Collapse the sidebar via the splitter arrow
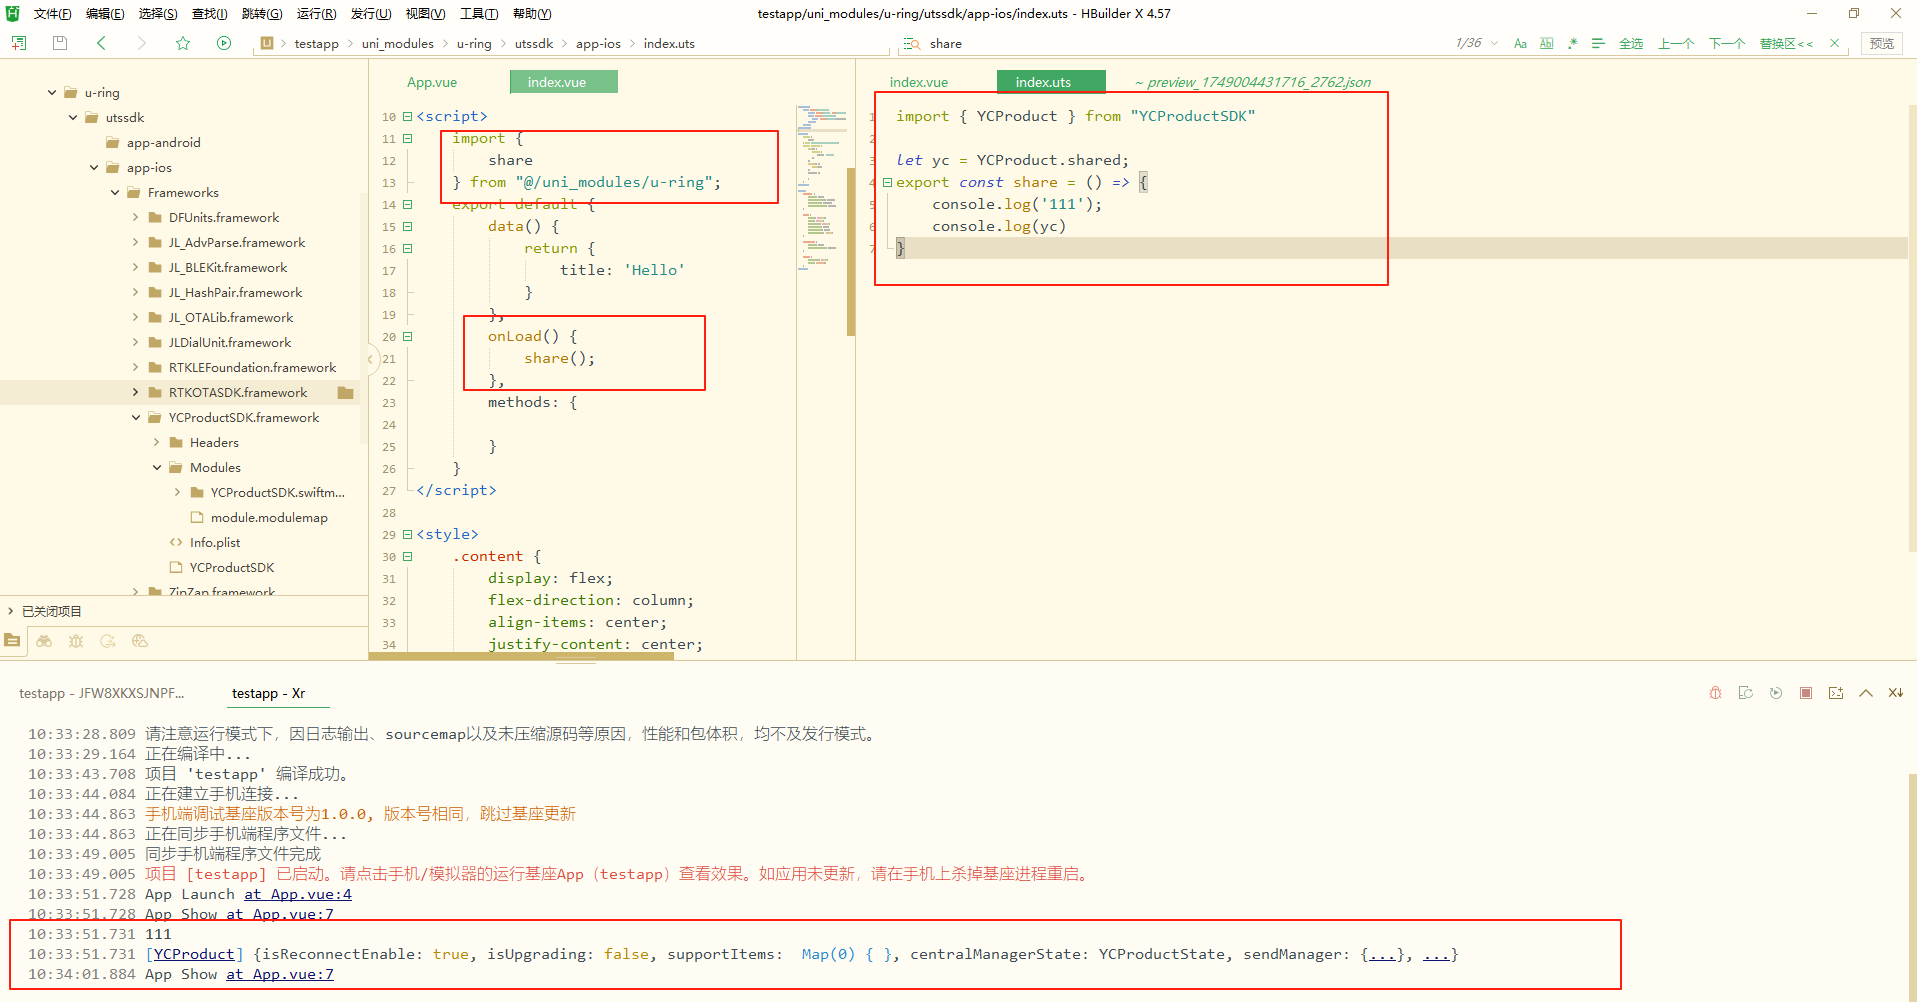The height and width of the screenshot is (1002, 1917). (x=370, y=358)
